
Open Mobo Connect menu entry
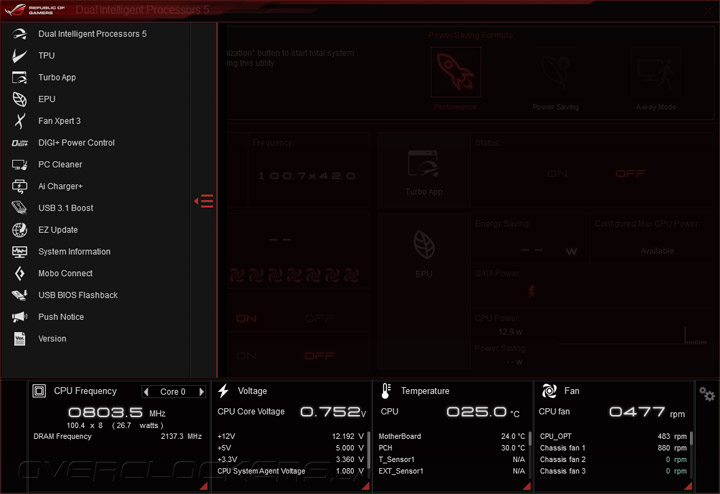[x=65, y=273]
